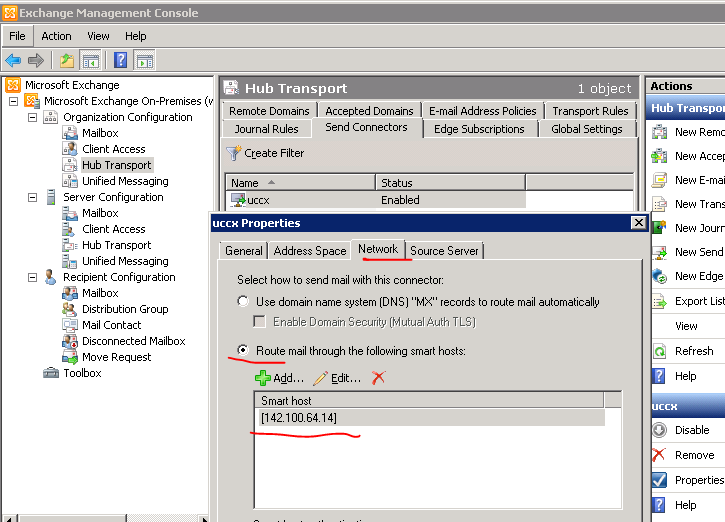725x522 pixels.
Task: Select Hub Transport under Organization Configuration
Action: 117,165
